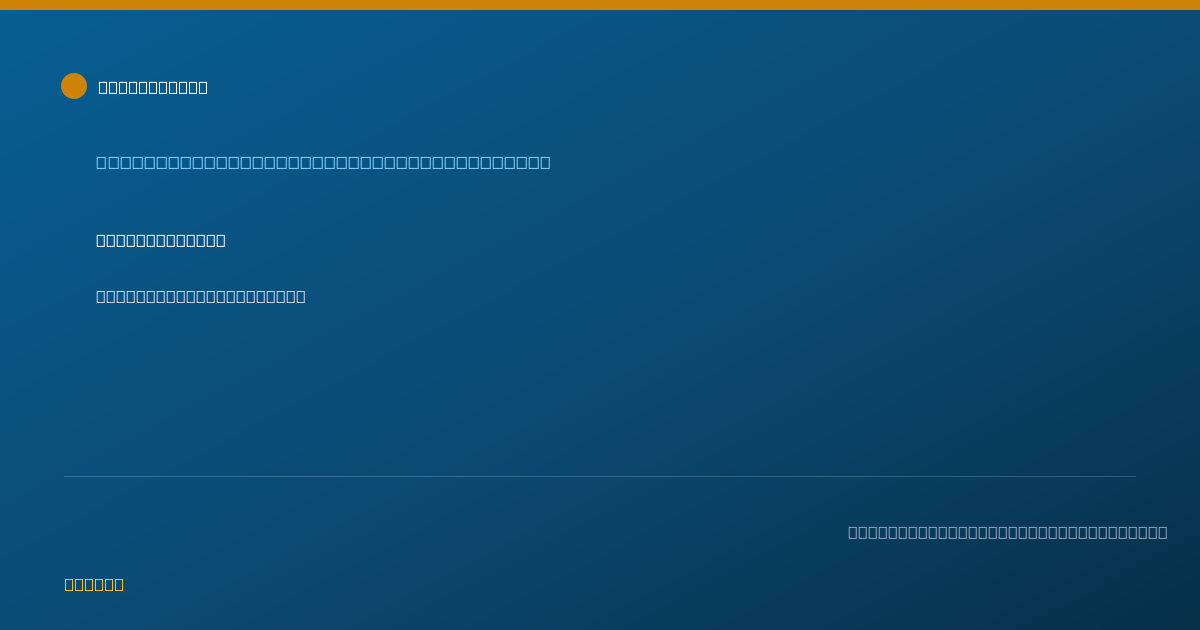
Task: Click the first character of the light-blue line
Action: 101,162
